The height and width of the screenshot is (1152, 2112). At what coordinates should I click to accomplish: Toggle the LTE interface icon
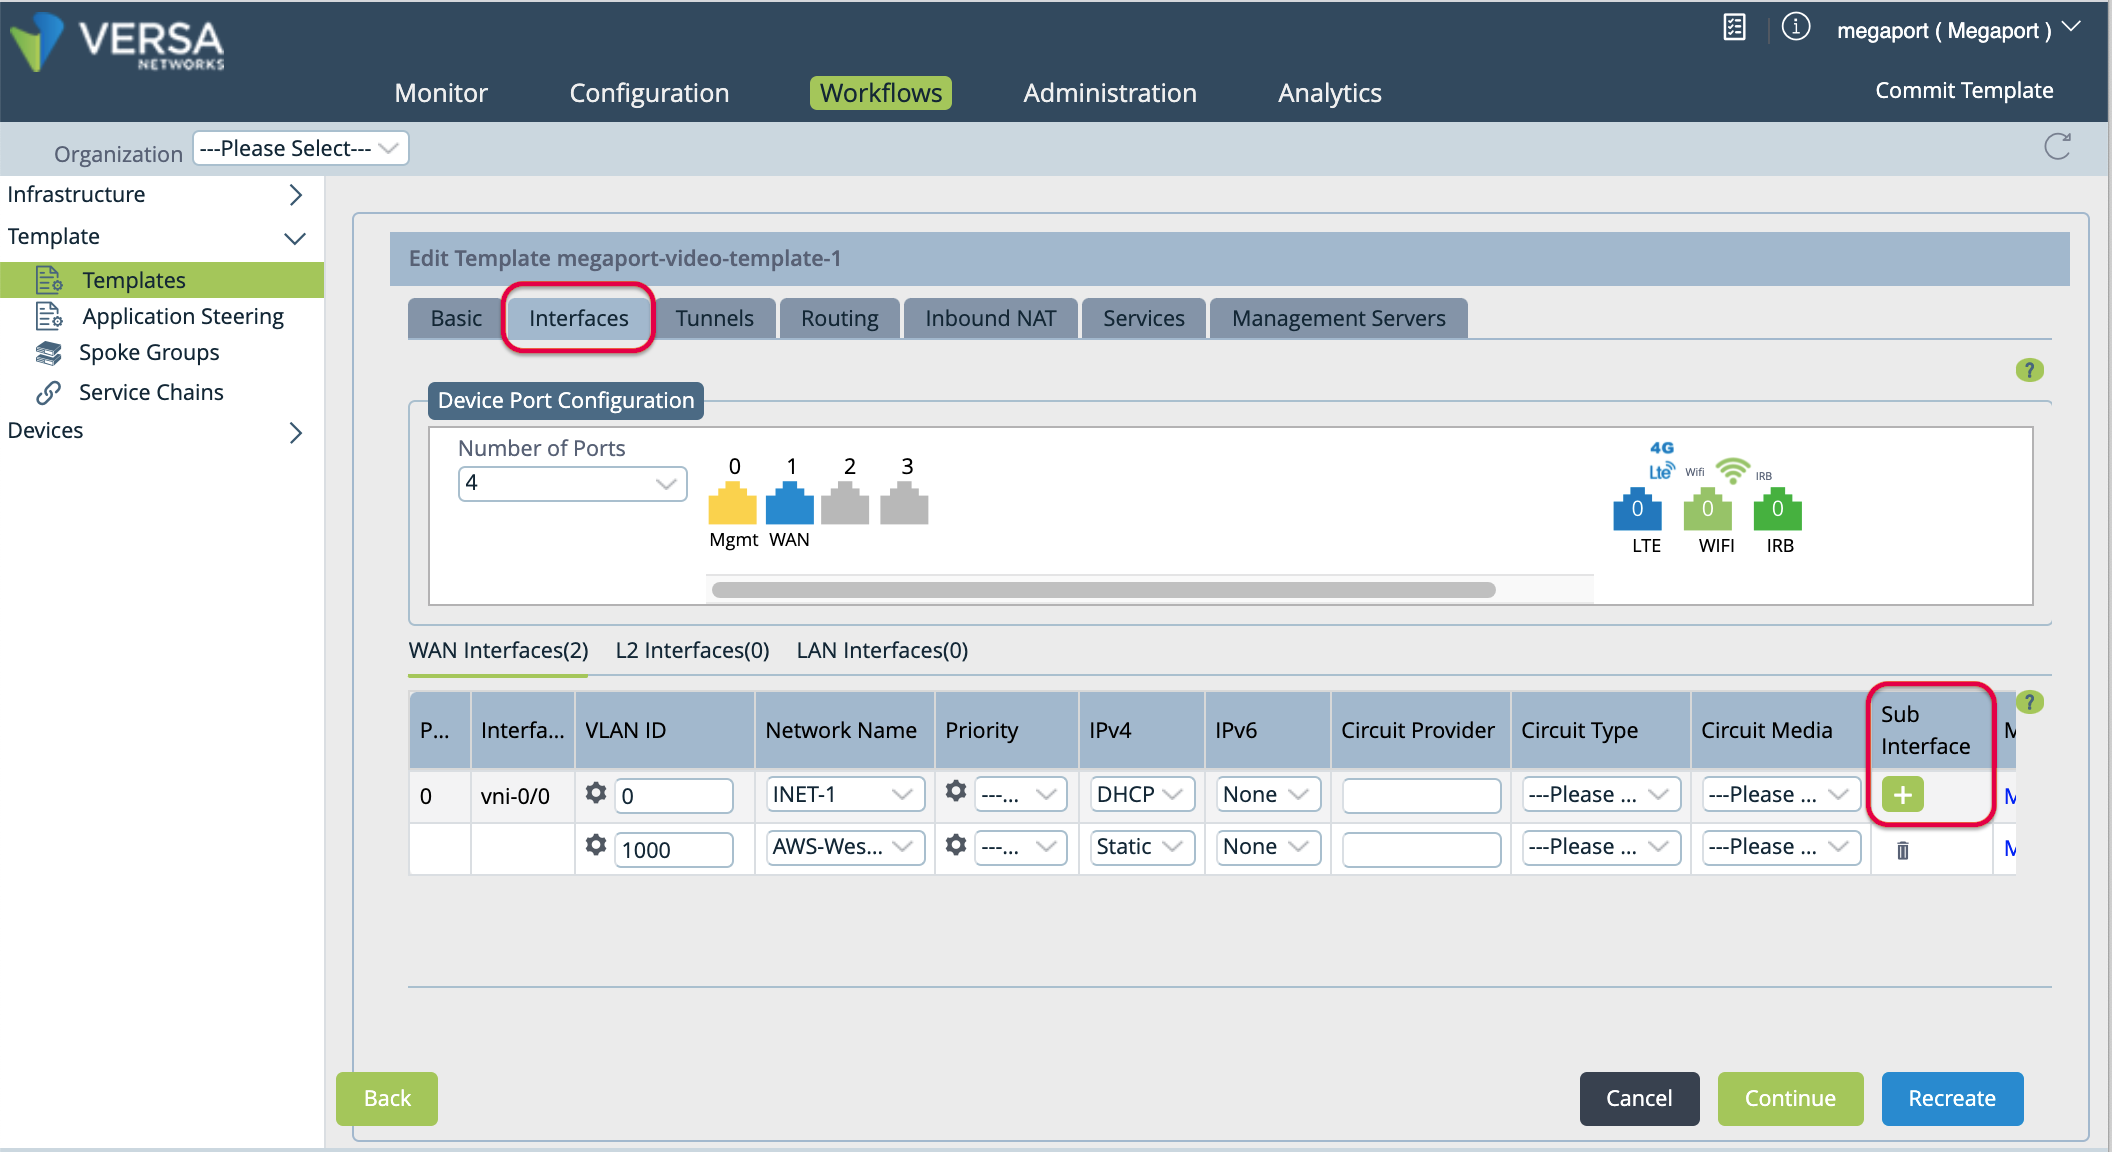[1638, 512]
